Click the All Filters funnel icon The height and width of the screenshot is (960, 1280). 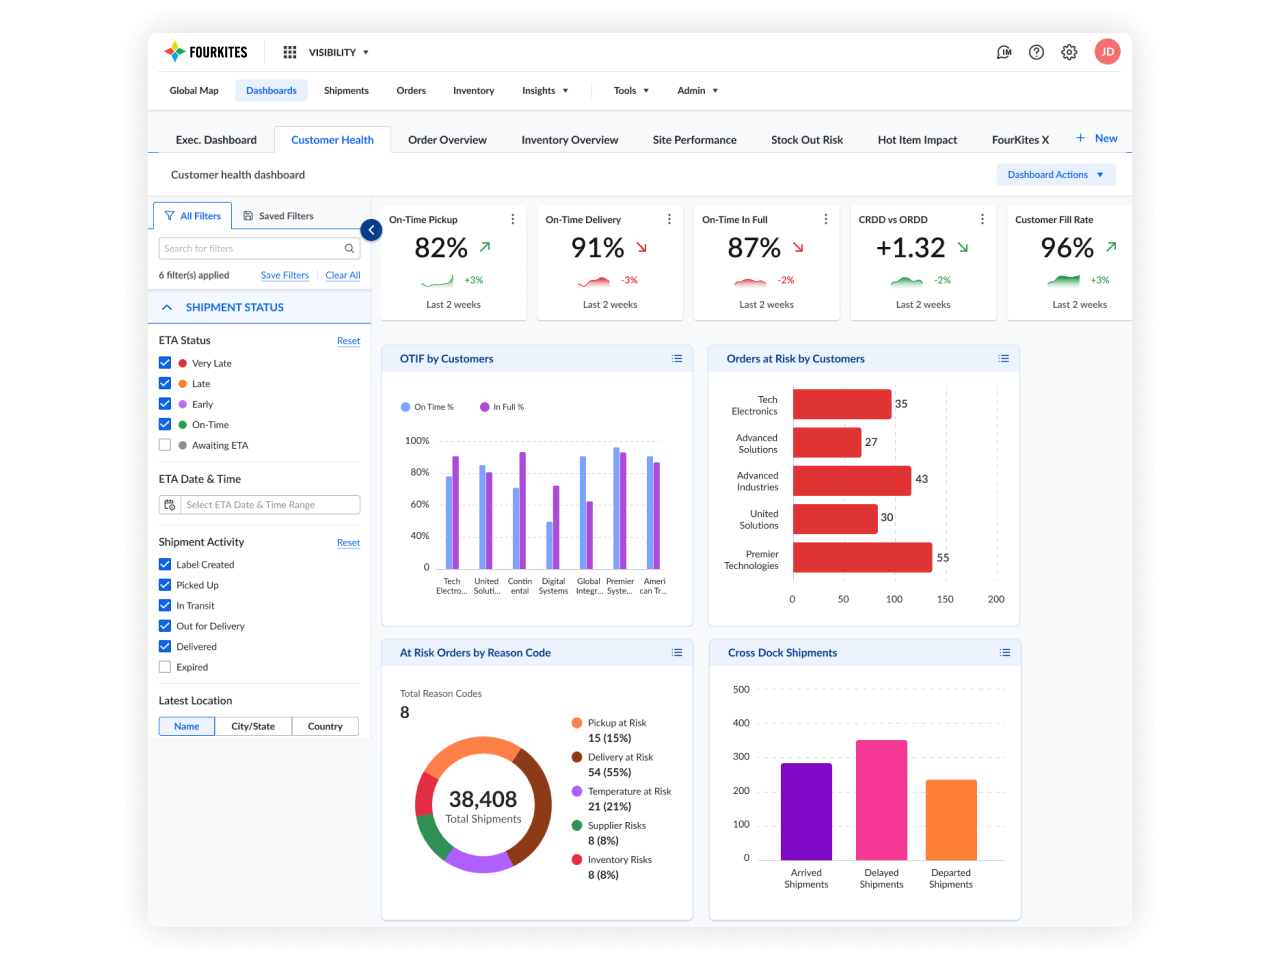(169, 216)
